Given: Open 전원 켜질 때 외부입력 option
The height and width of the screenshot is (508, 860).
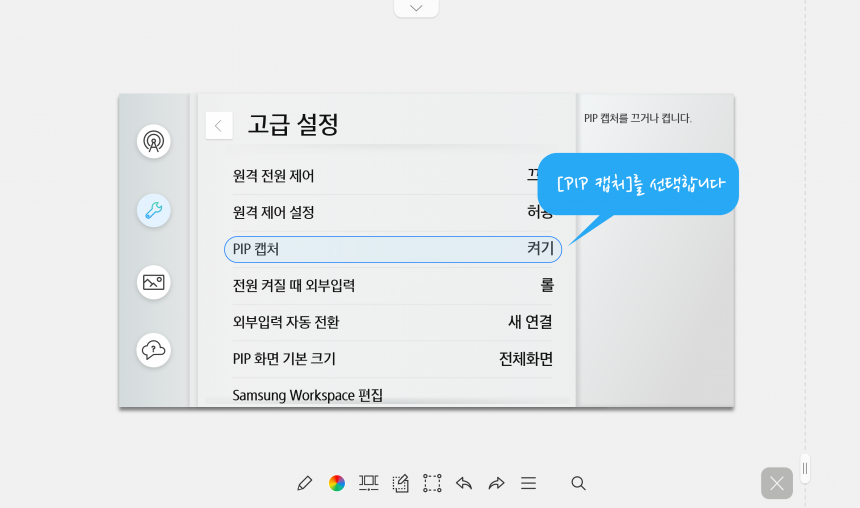Looking at the screenshot, I should (393, 285).
